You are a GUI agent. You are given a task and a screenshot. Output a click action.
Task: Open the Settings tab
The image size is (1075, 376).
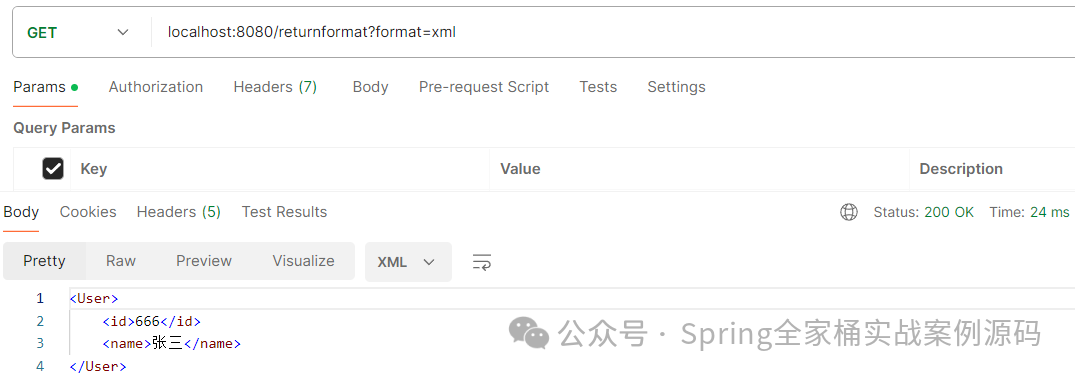tap(676, 87)
